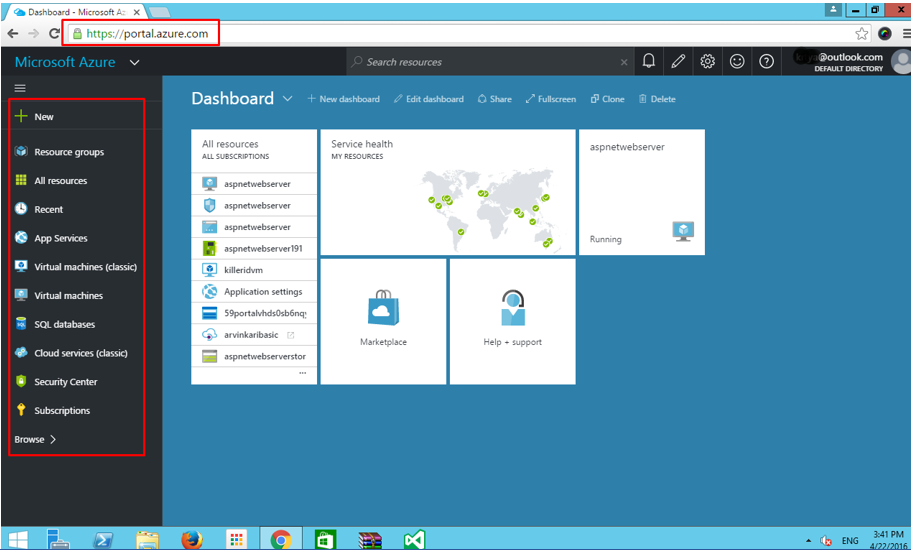
Task: Expand Browse at bottom of sidebar
Action: (35, 439)
